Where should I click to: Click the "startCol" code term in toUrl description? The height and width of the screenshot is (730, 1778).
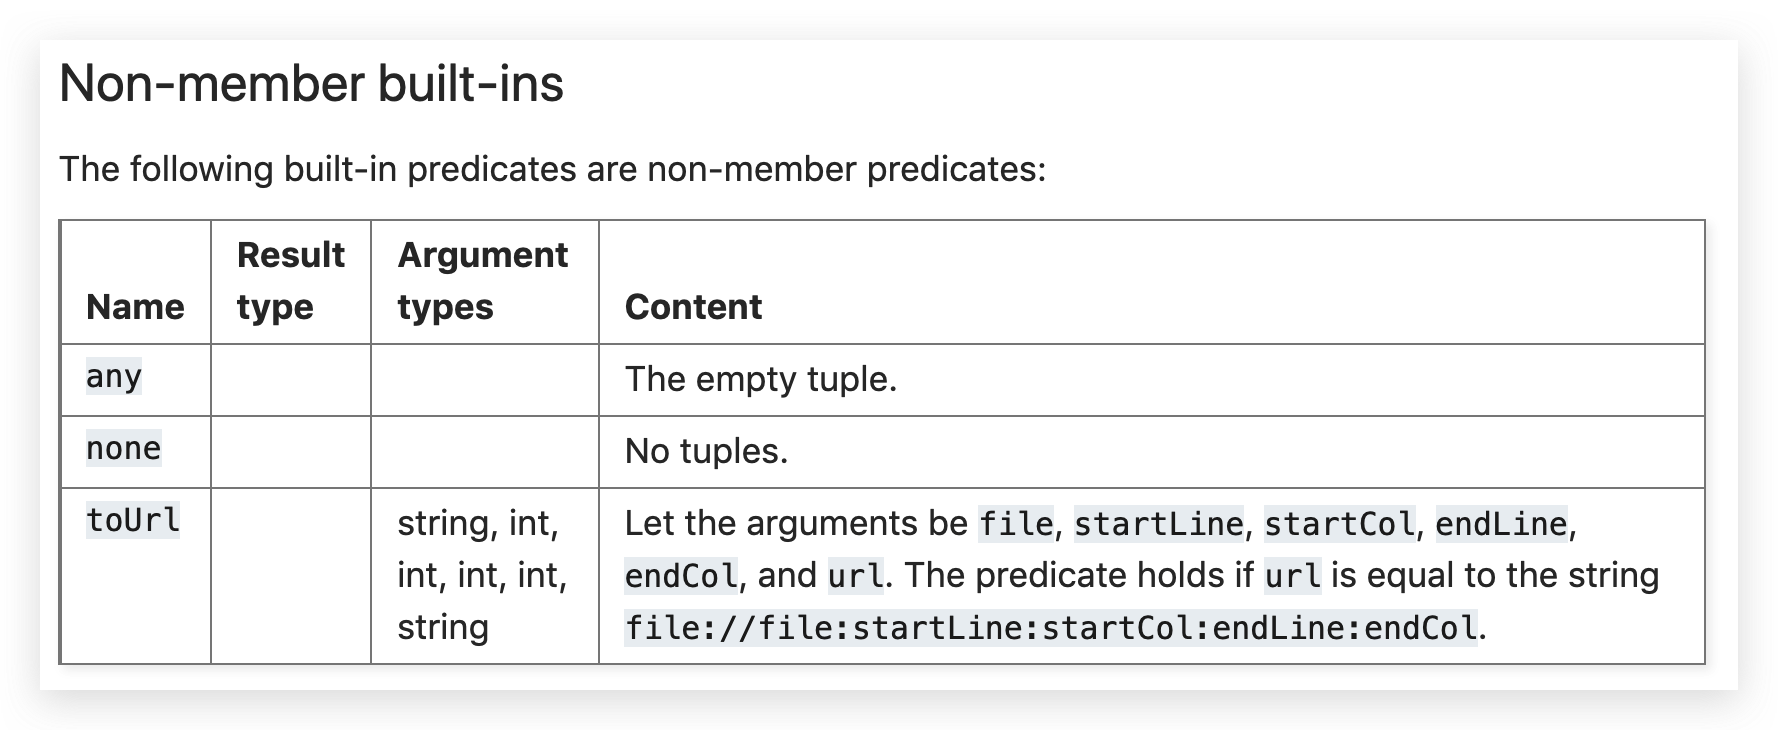coord(1340,523)
